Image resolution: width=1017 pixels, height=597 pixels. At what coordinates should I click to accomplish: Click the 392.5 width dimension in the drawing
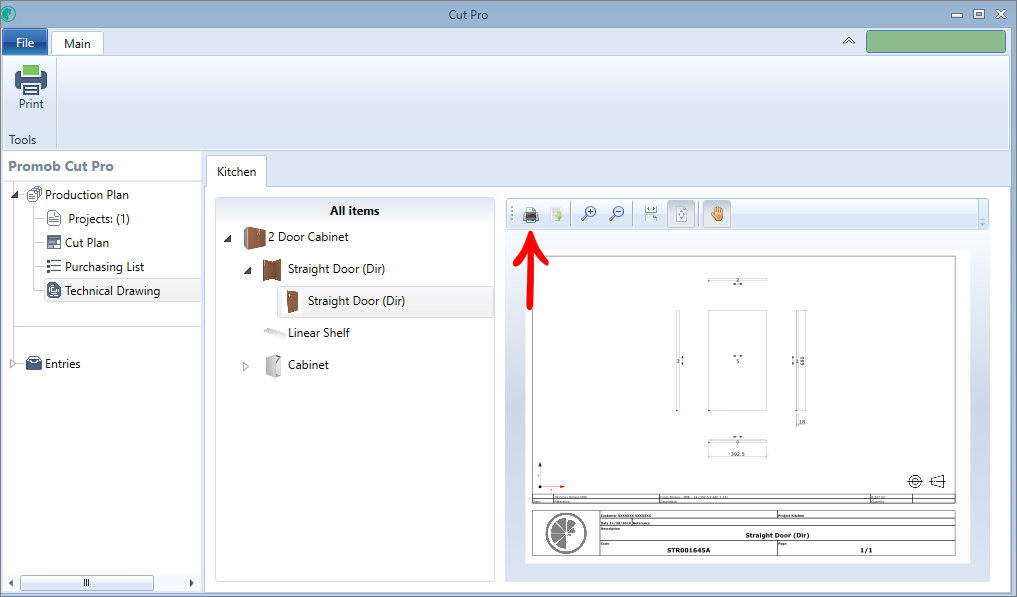click(x=737, y=454)
